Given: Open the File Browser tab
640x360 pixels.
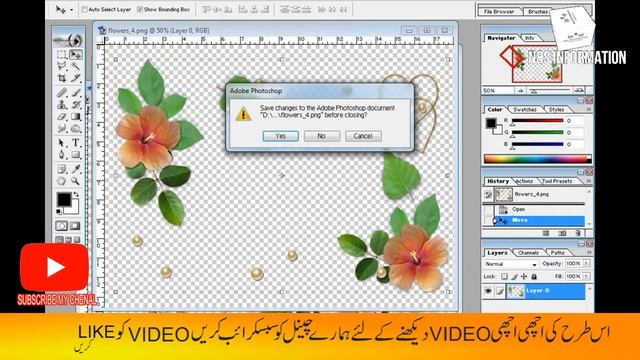Looking at the screenshot, I should coord(499,11).
